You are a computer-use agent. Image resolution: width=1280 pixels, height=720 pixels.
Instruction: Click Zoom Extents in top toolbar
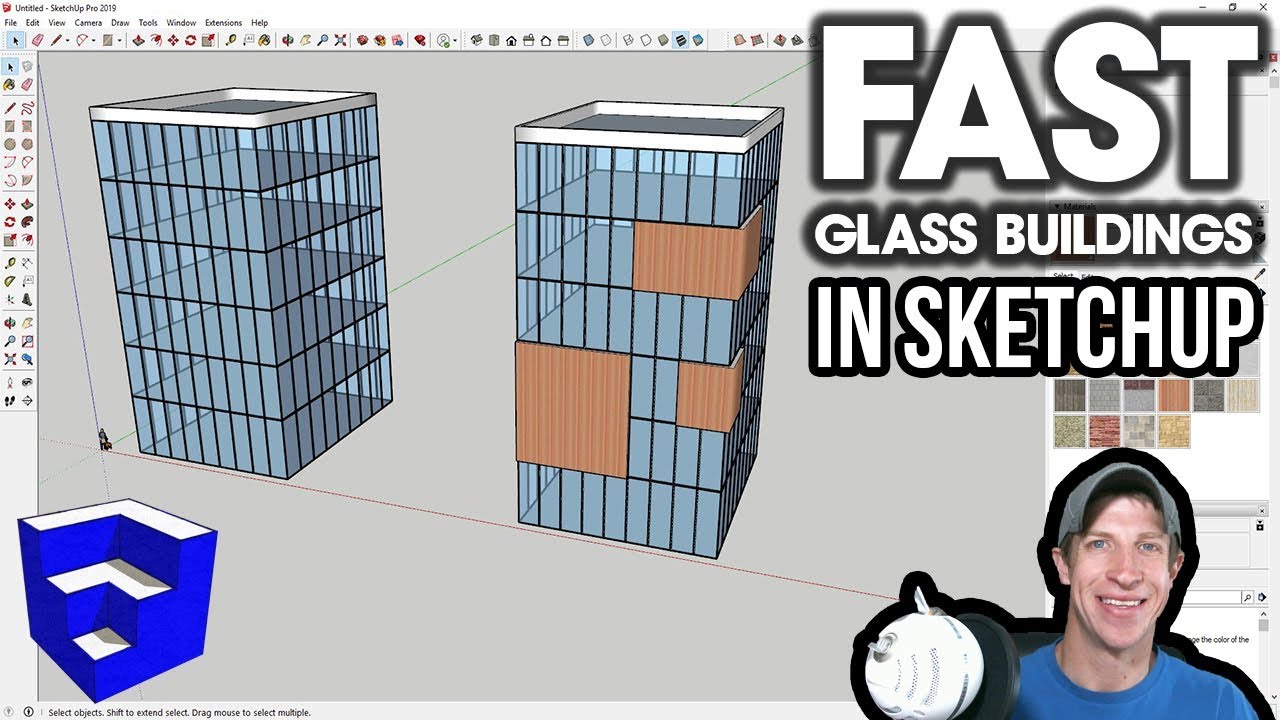pos(340,40)
